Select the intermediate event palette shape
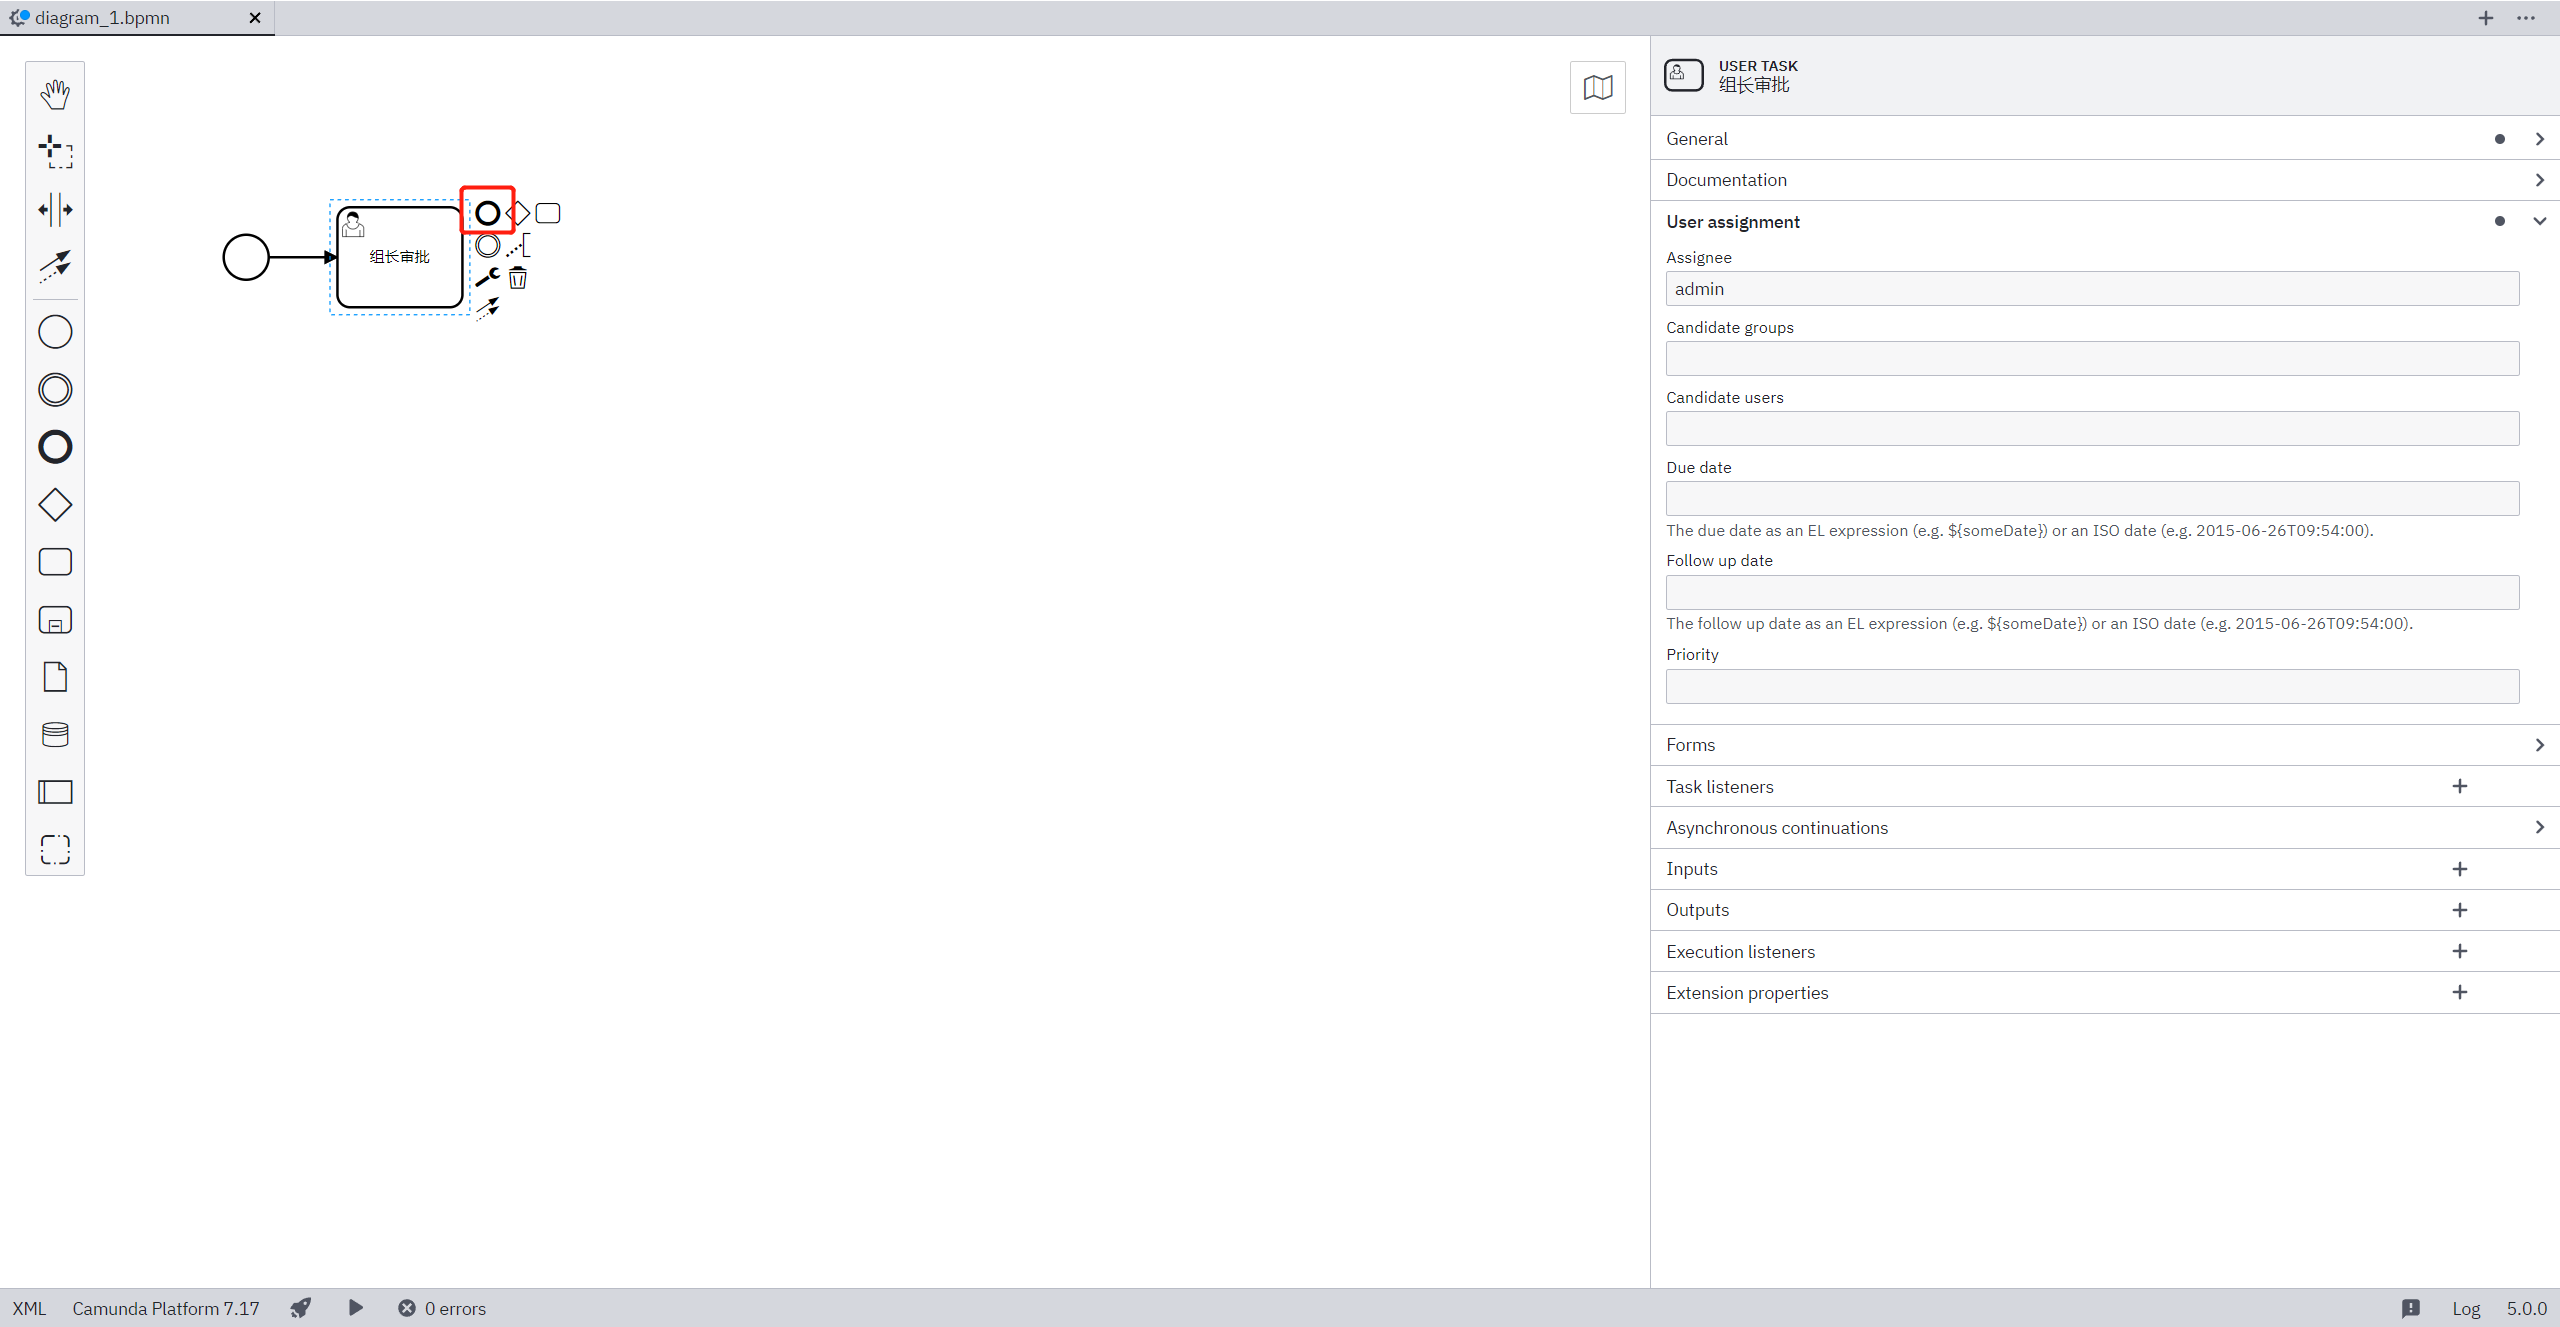2560x1327 pixels. [x=55, y=389]
